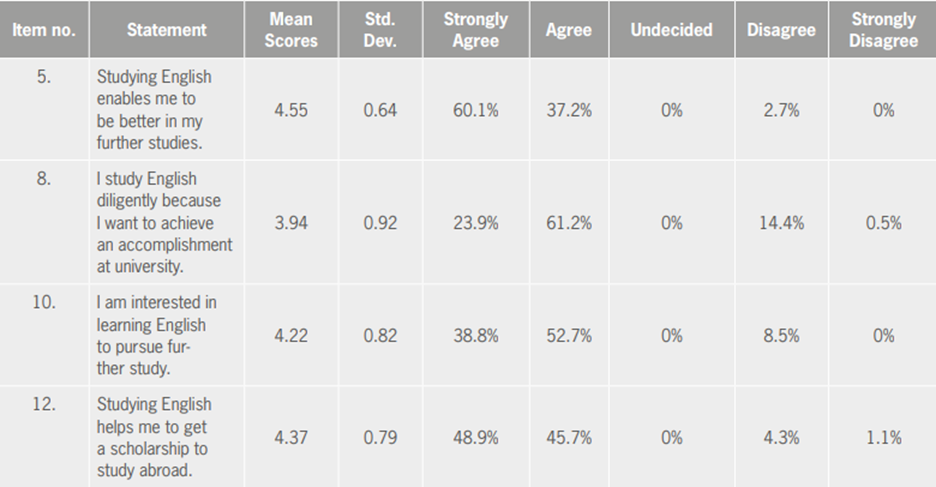Click the mean score 4.55 cell
The height and width of the screenshot is (487, 936).
click(x=293, y=110)
